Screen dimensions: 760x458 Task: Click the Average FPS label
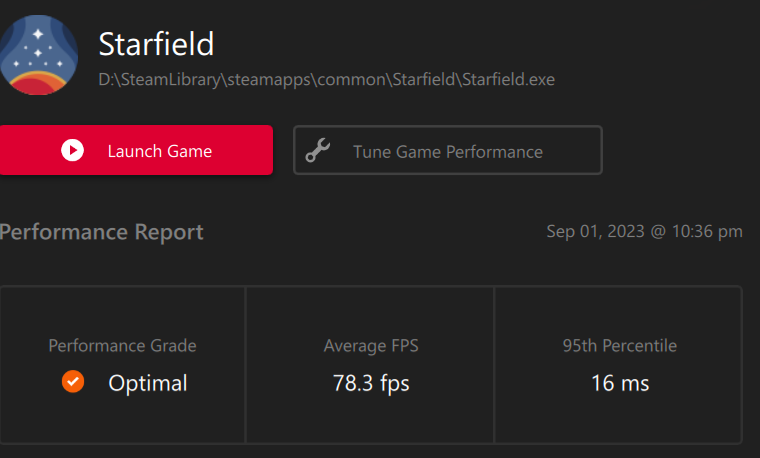pyautogui.click(x=371, y=346)
